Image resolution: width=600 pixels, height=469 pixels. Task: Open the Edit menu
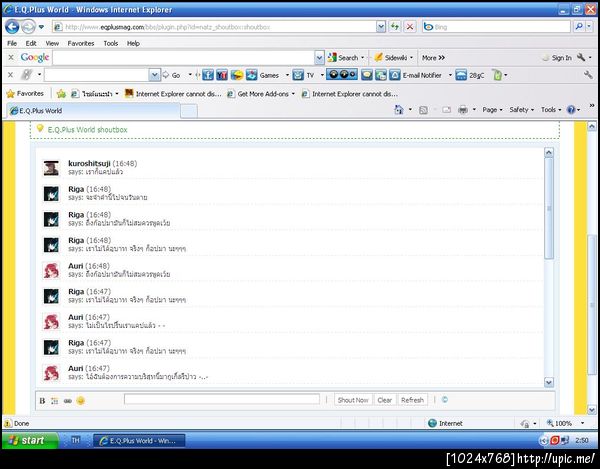pos(31,43)
